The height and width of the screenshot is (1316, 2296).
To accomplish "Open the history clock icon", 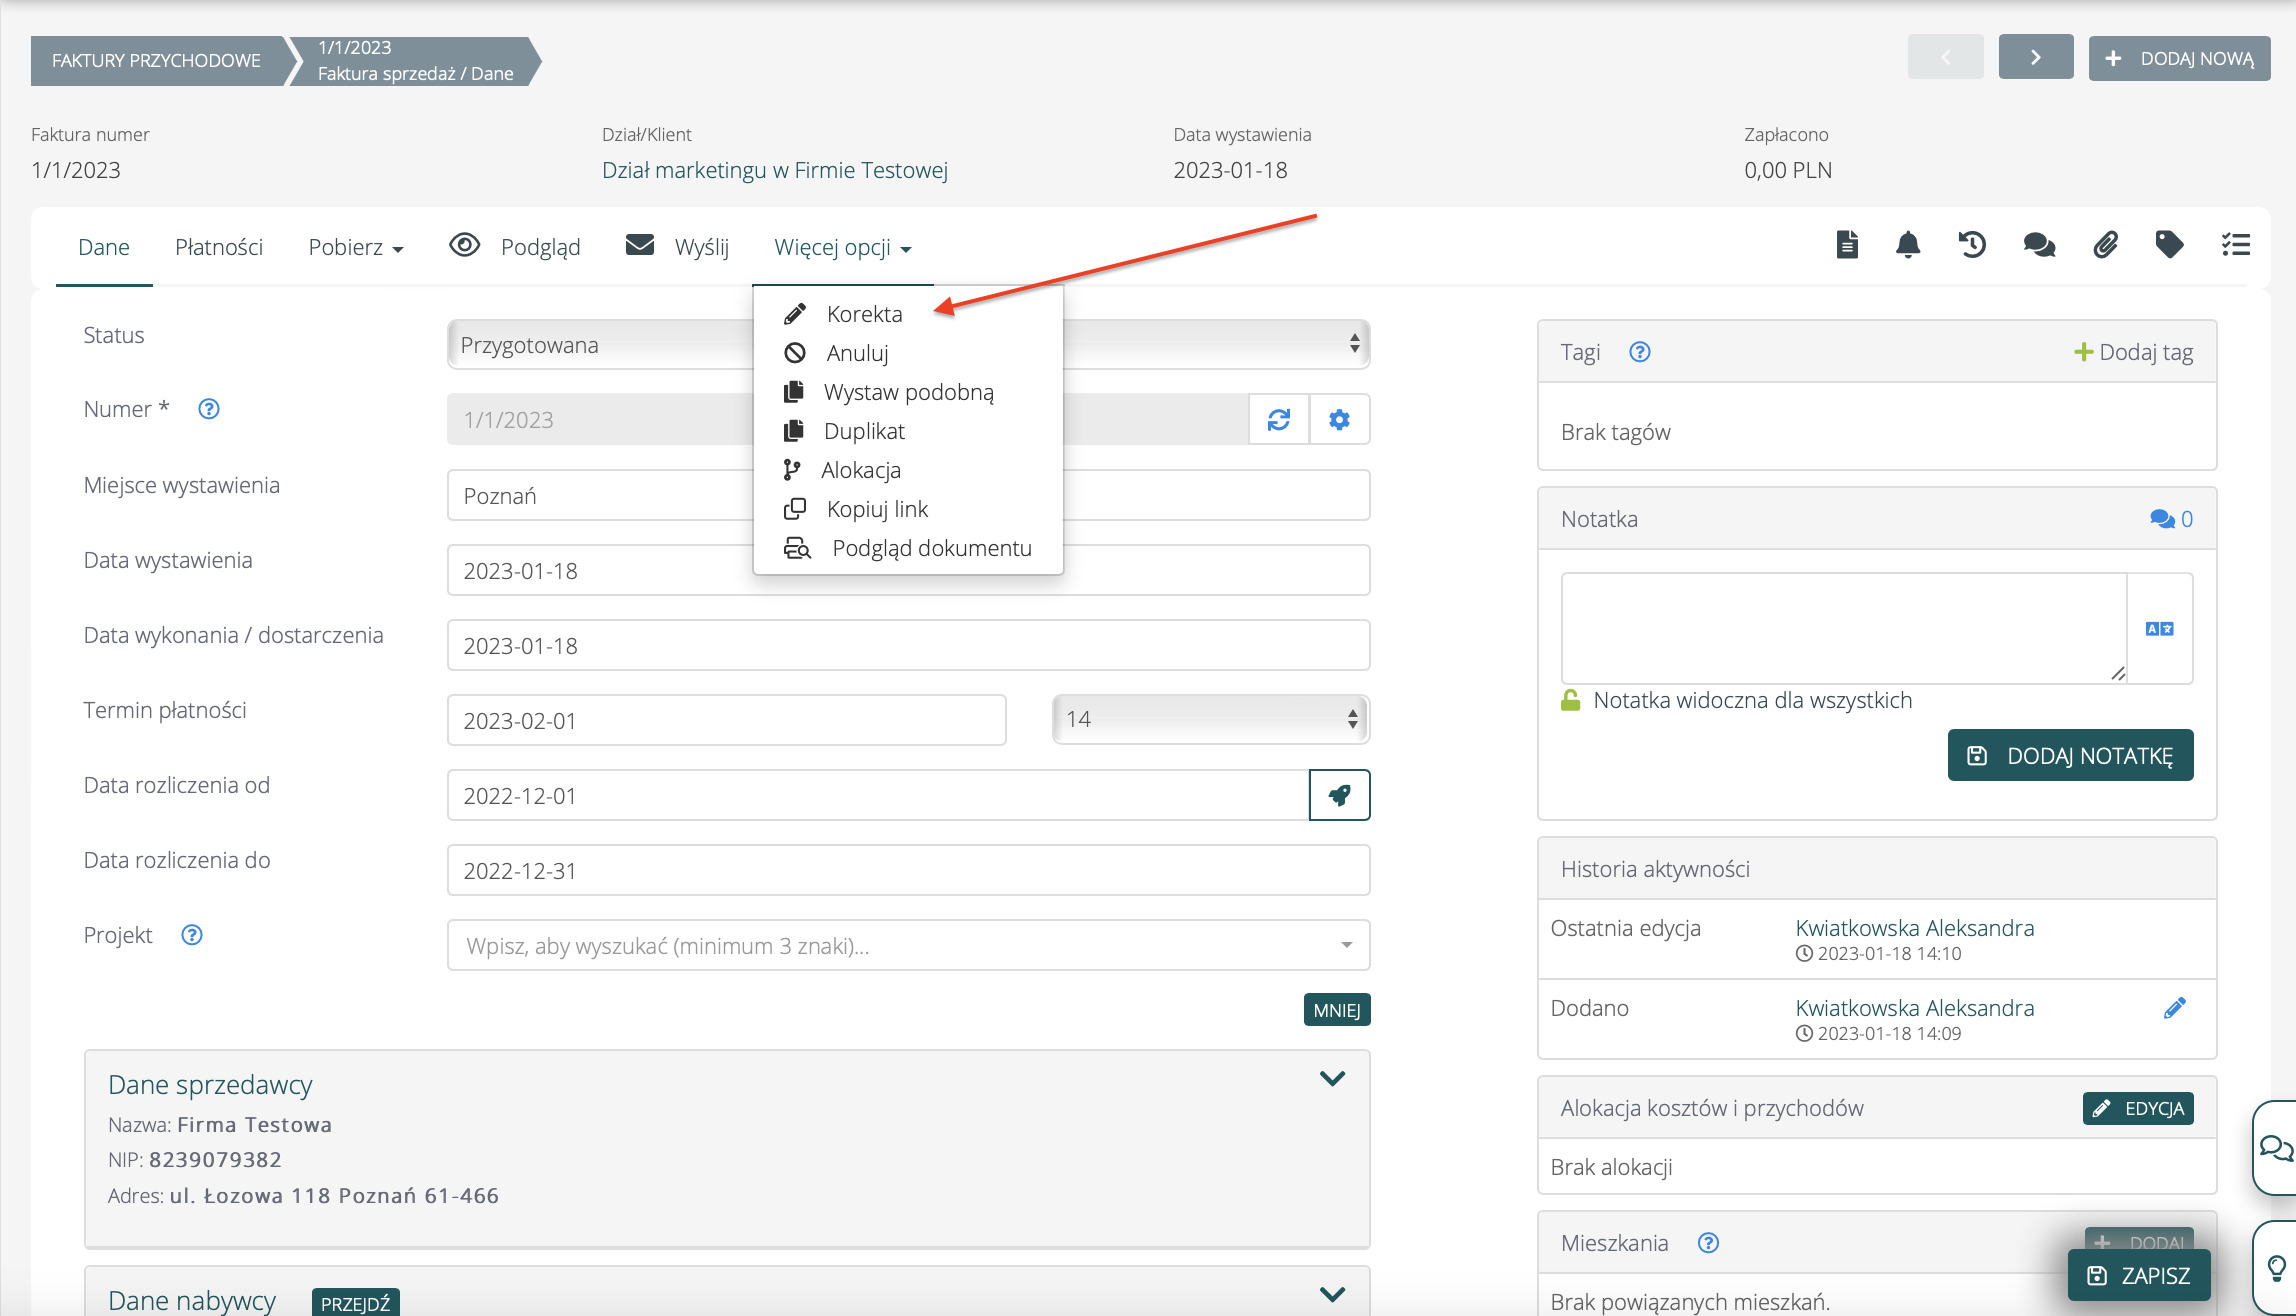I will click(1972, 245).
